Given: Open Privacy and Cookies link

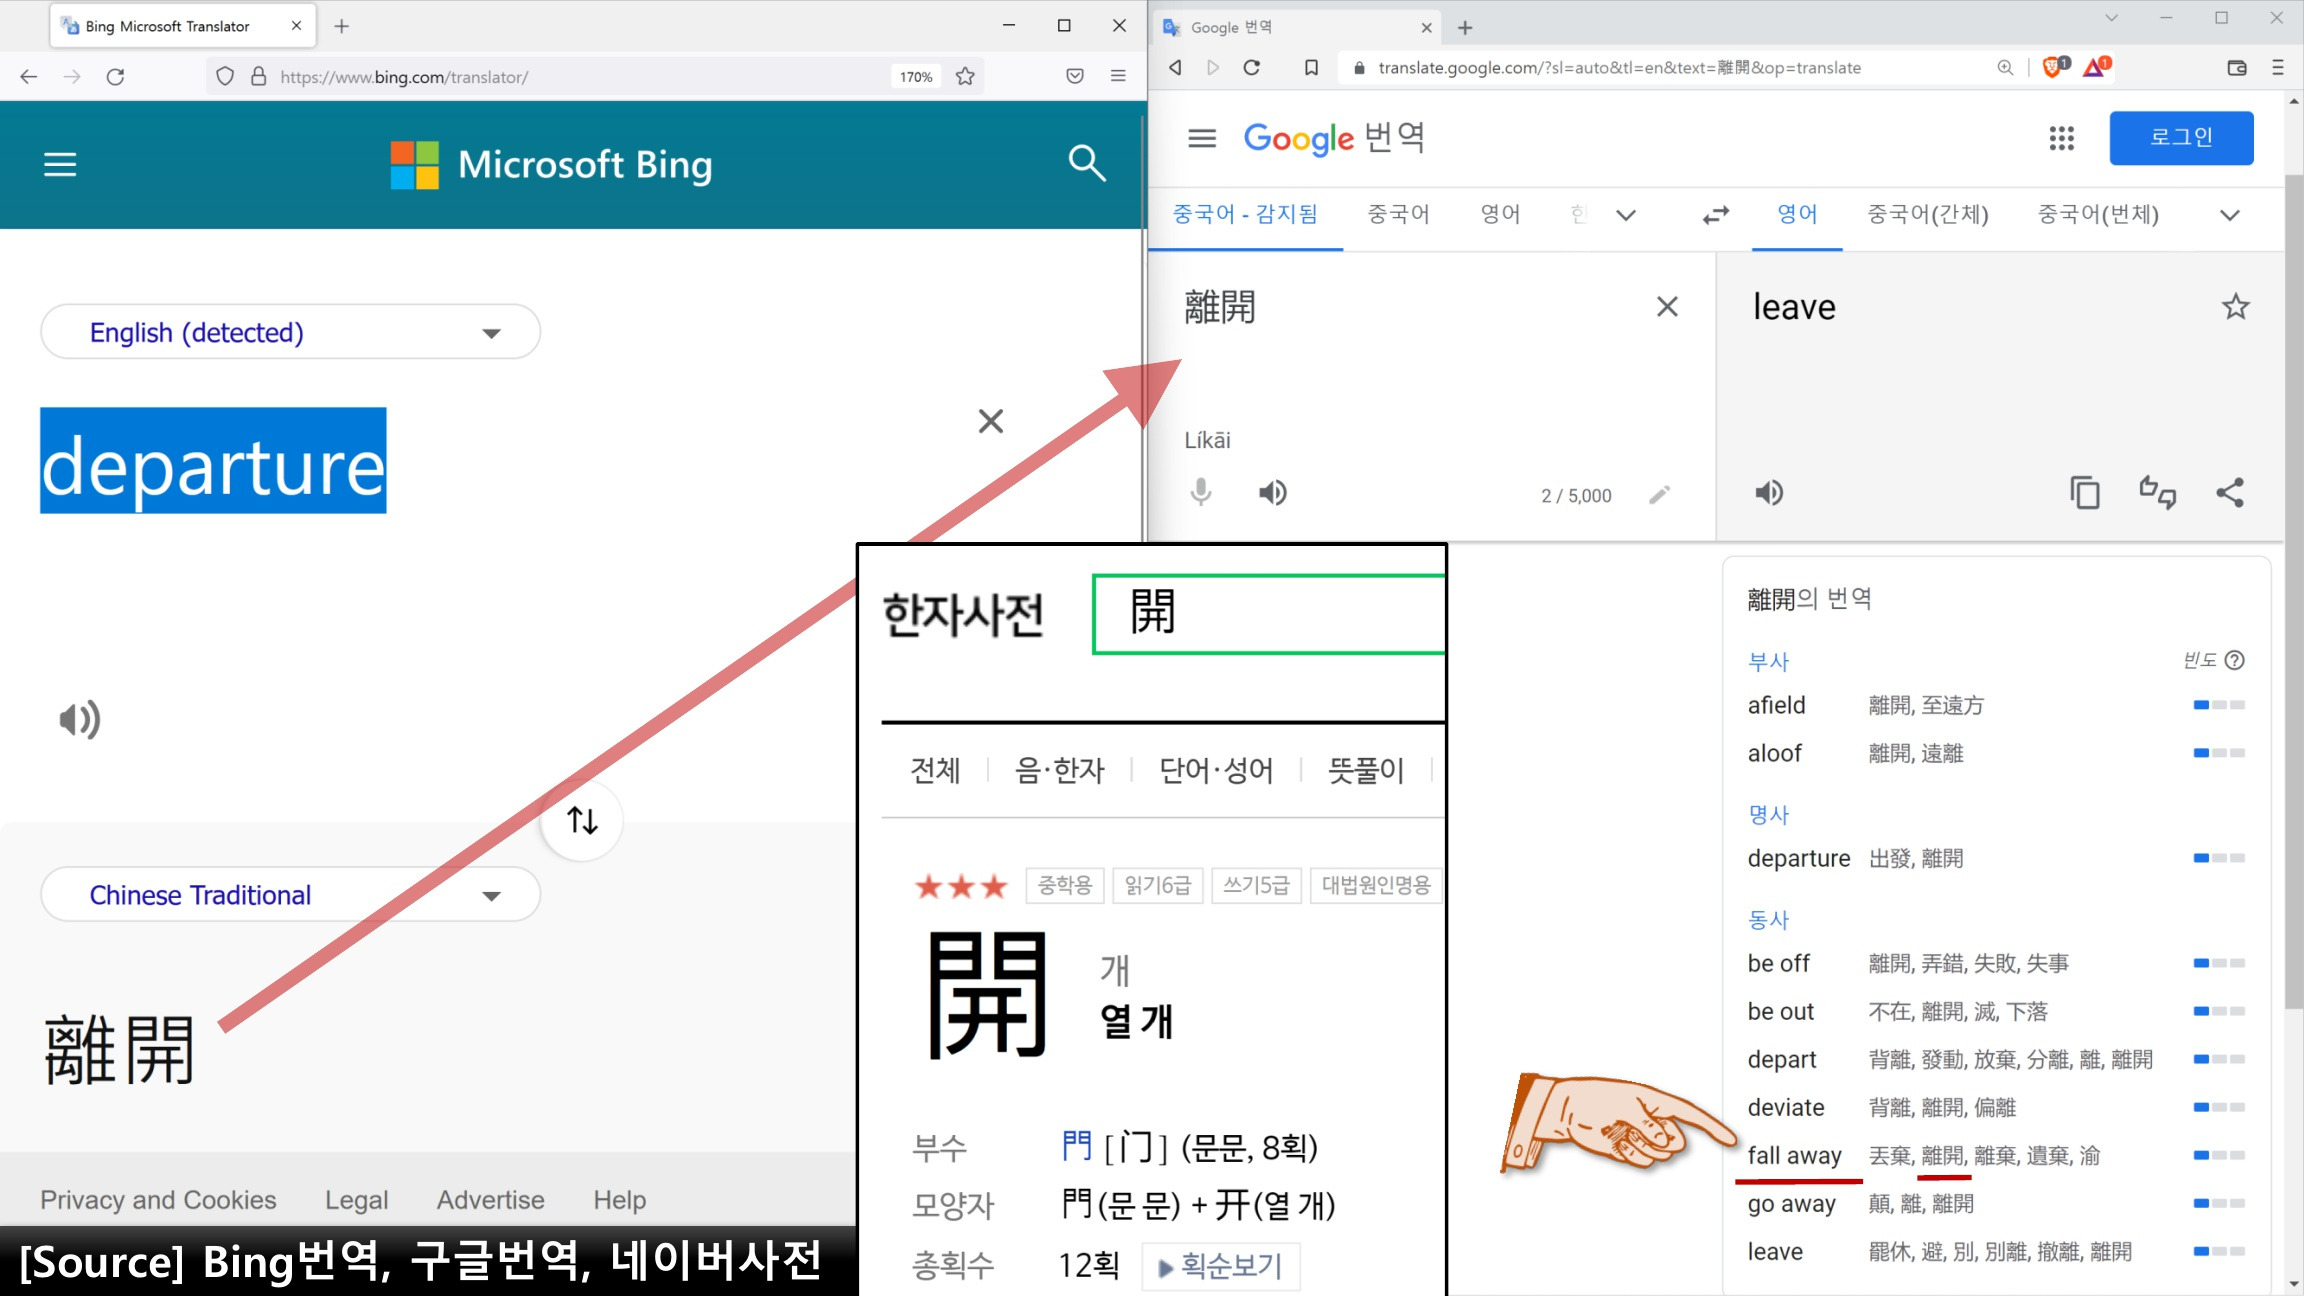Looking at the screenshot, I should [158, 1199].
